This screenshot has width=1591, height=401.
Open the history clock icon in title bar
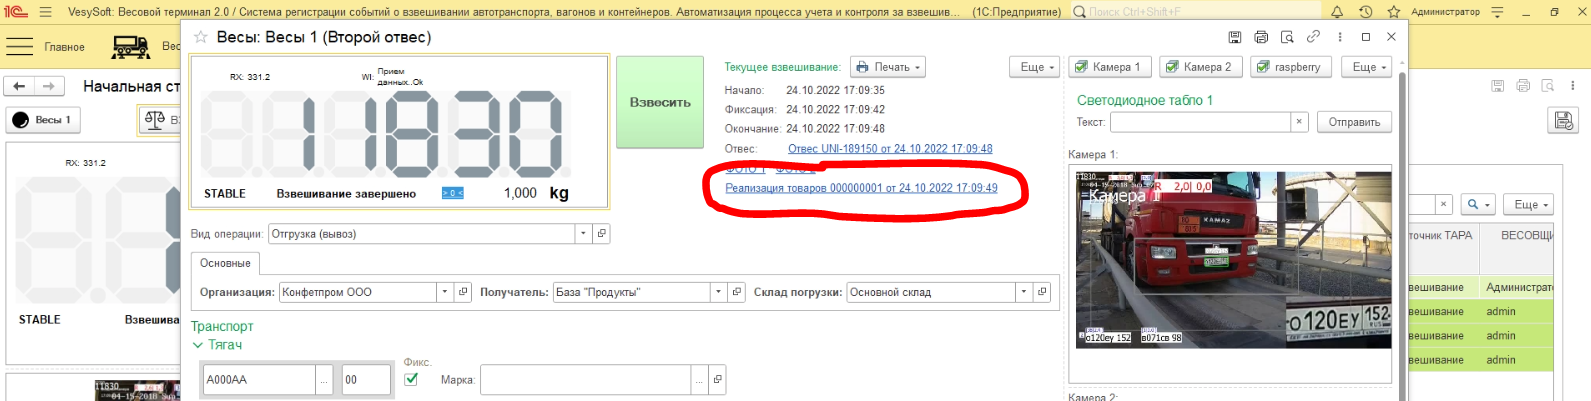(x=1365, y=12)
